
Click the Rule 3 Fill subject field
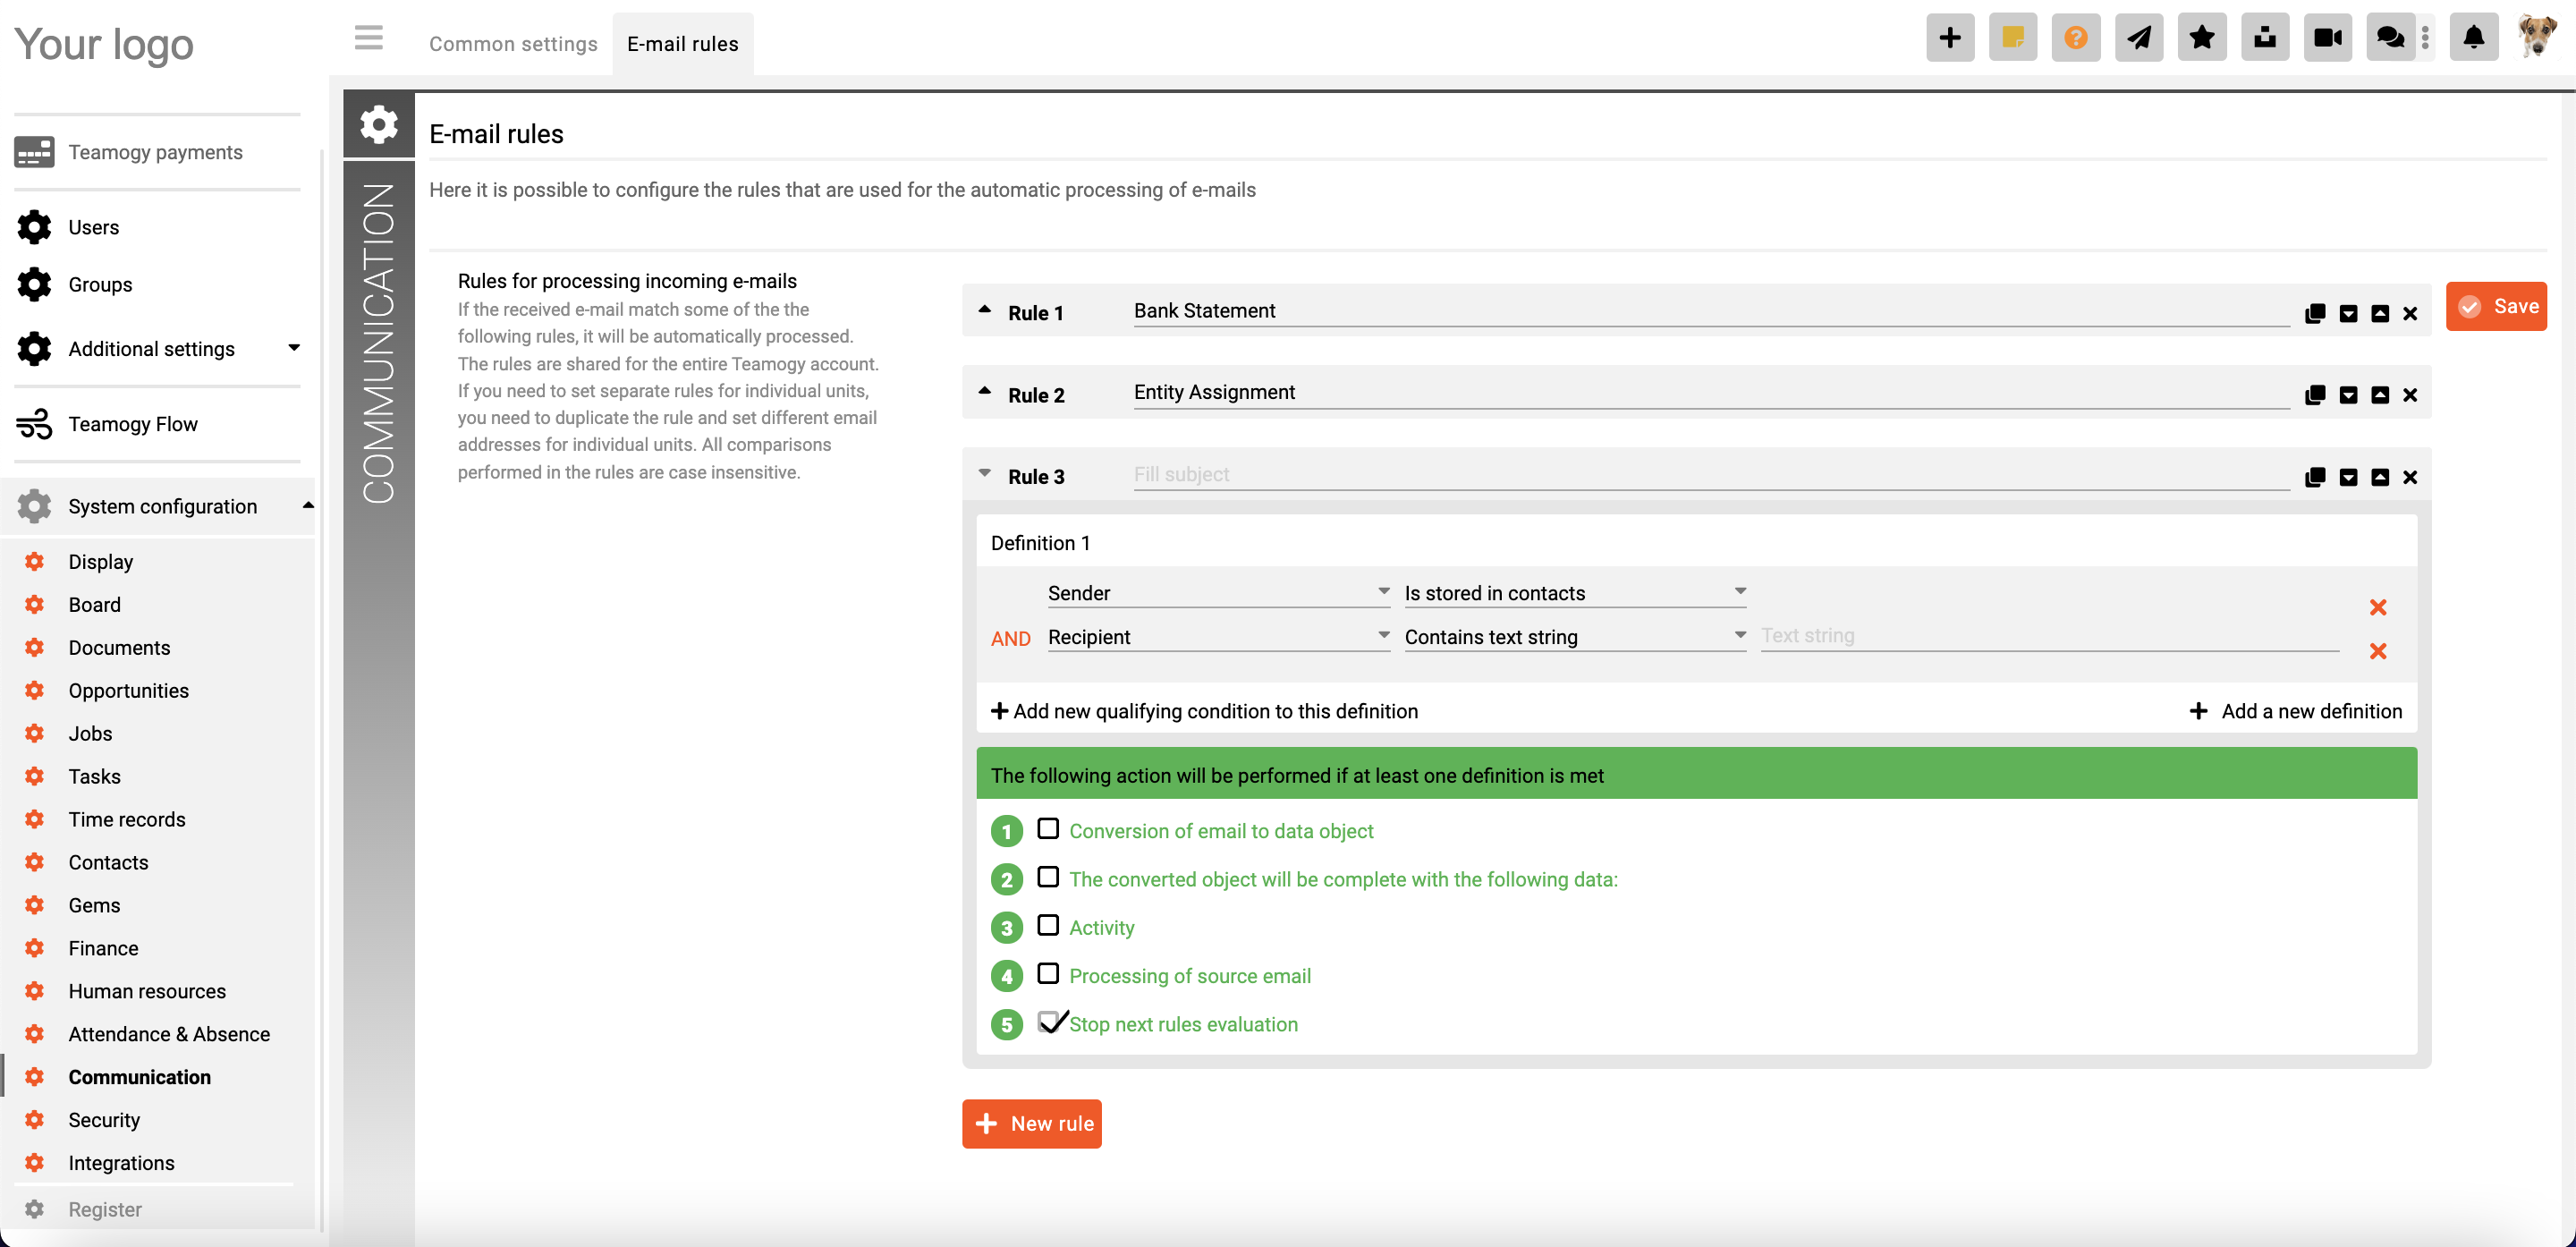(x=1710, y=475)
